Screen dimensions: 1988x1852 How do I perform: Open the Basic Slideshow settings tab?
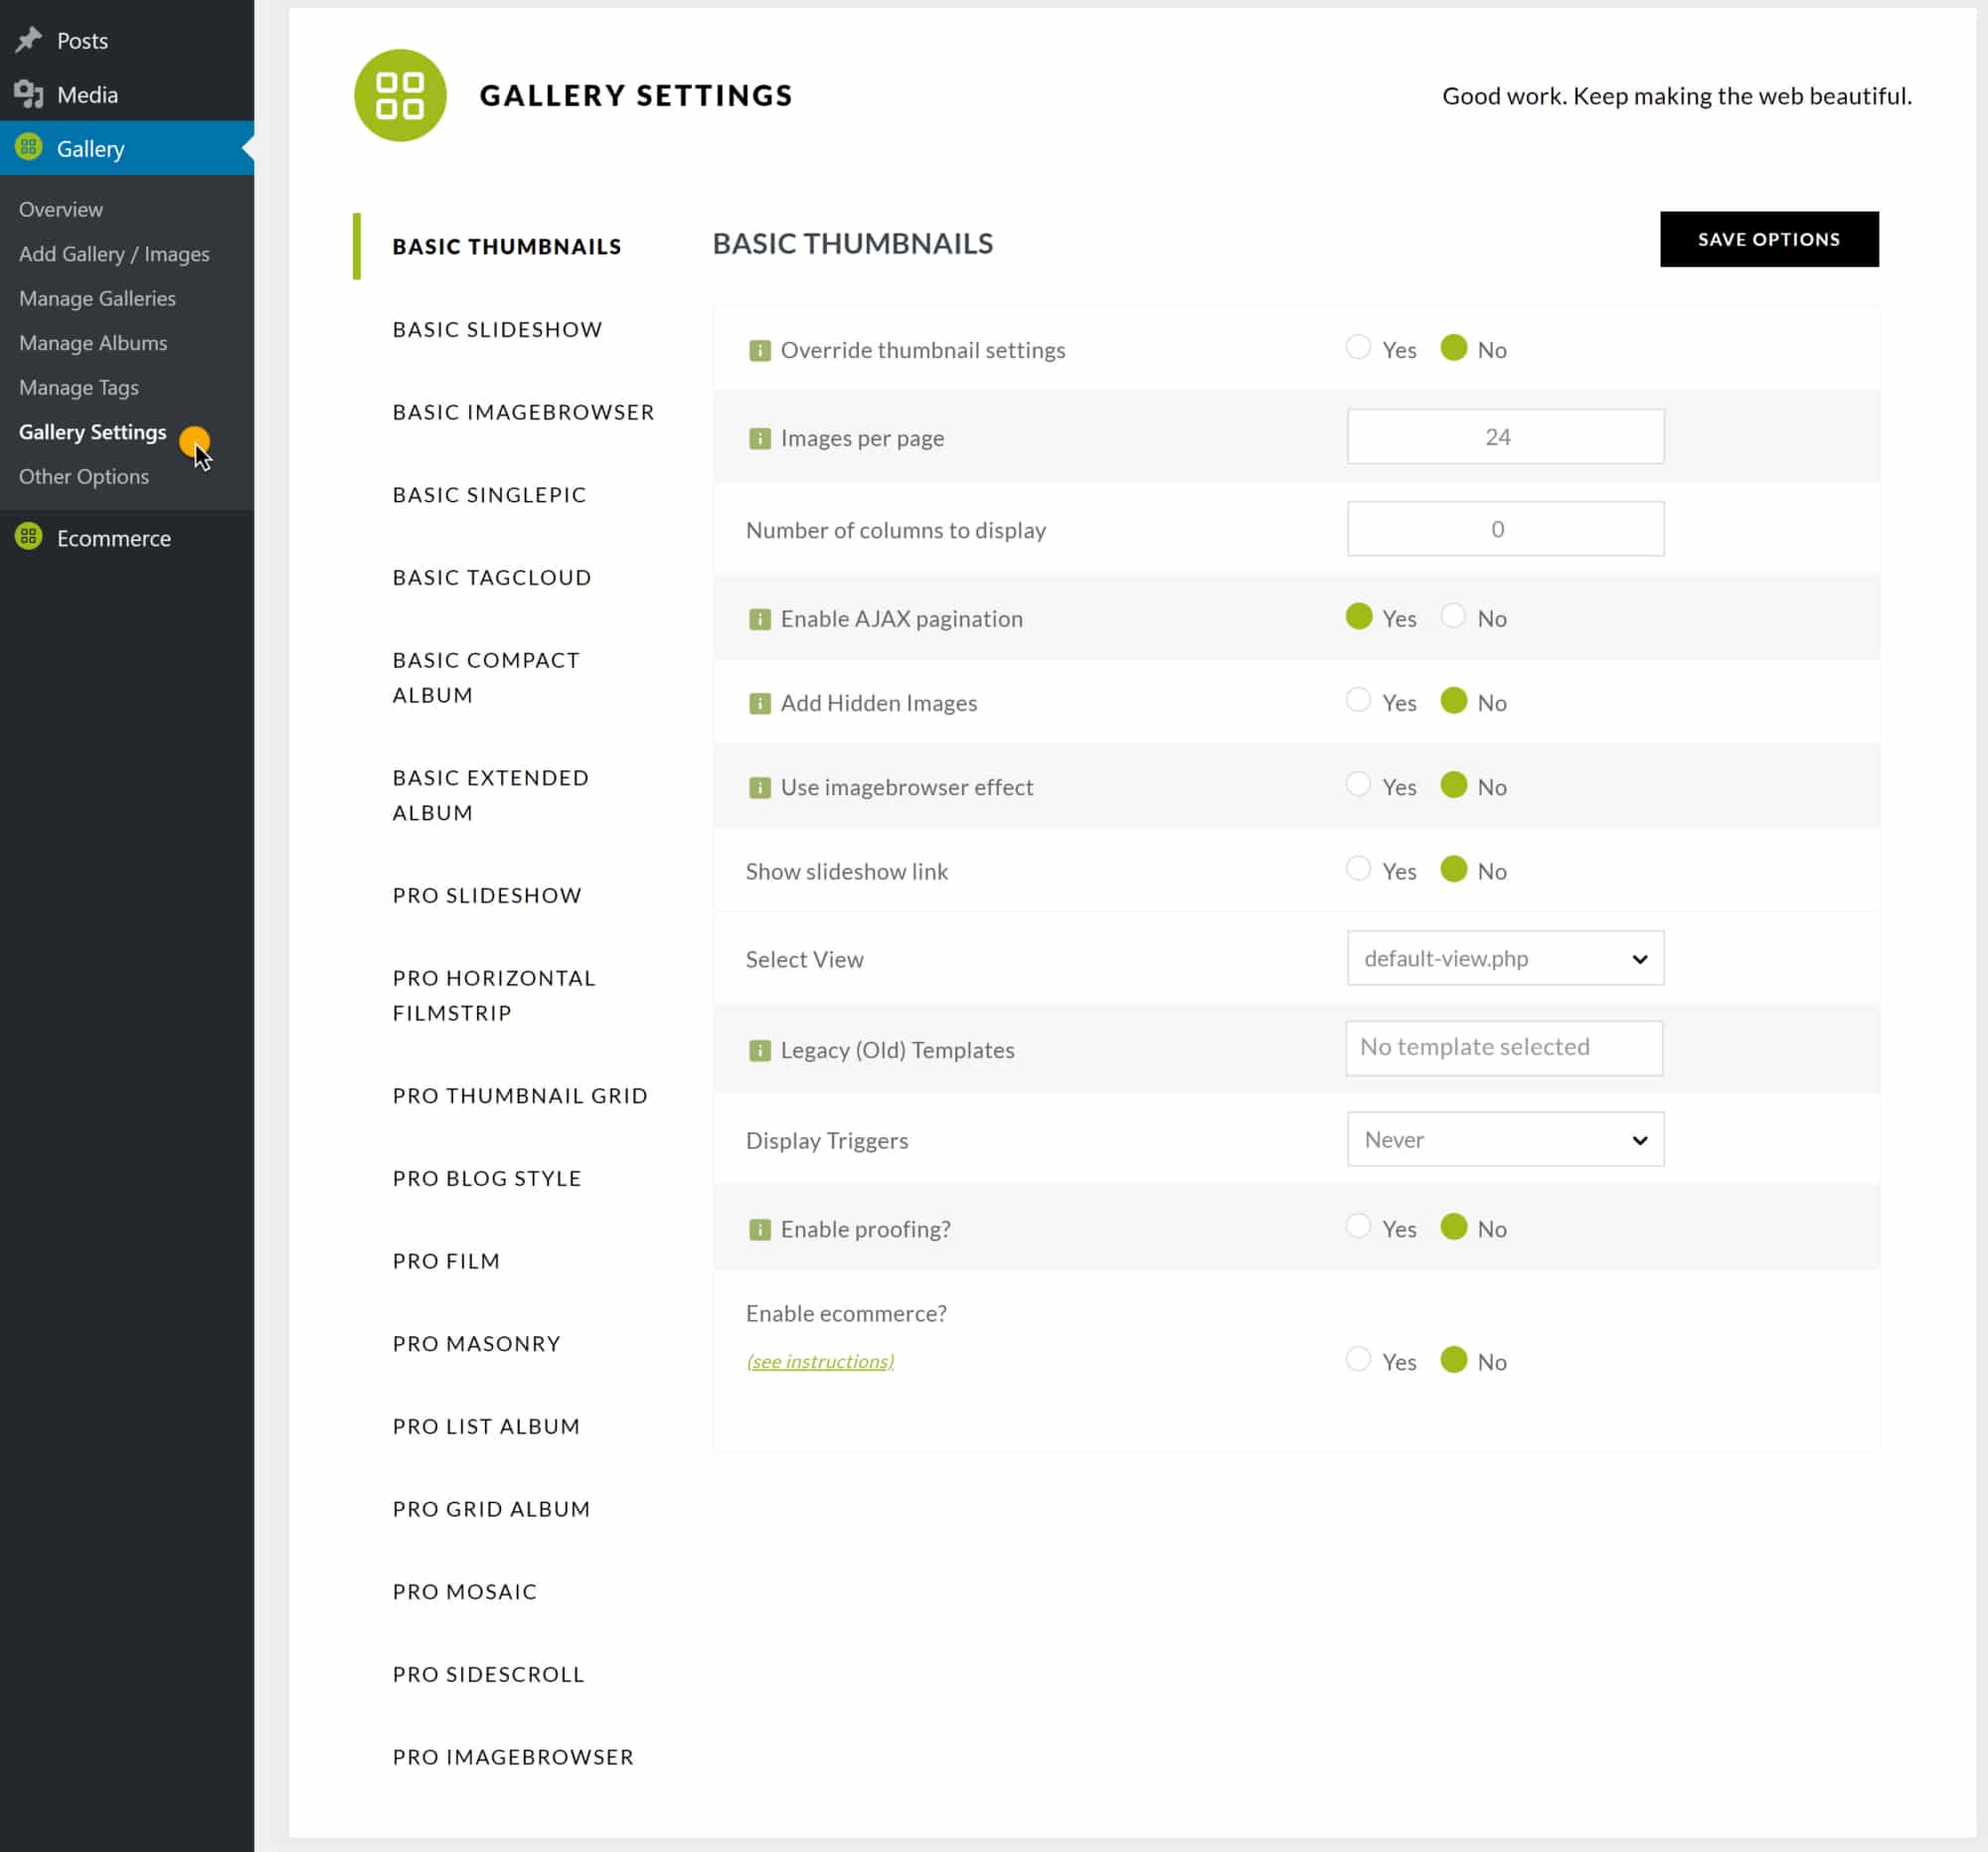click(x=497, y=329)
